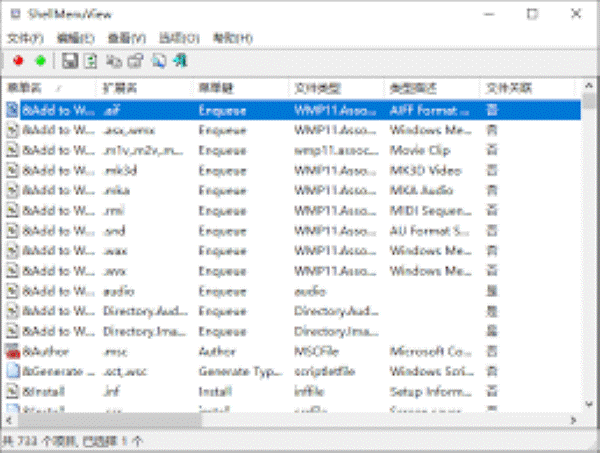
Task: Open the 查看(V) menu
Action: point(127,38)
